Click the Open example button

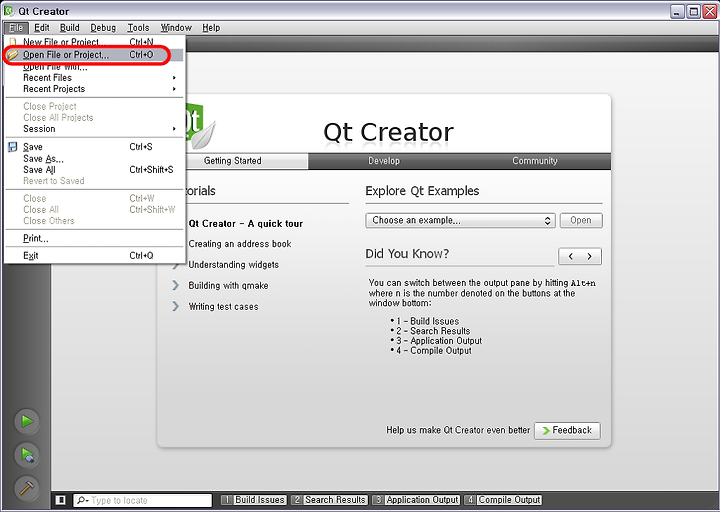click(x=581, y=220)
